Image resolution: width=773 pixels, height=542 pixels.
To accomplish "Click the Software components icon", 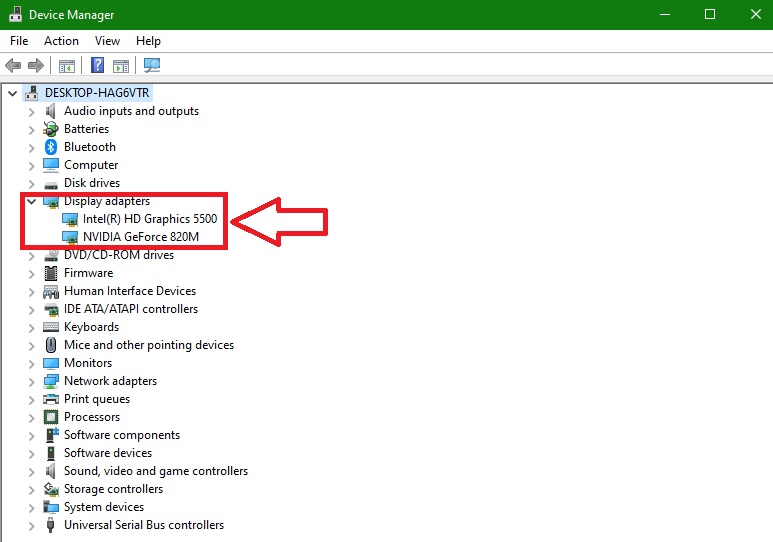I will point(52,435).
